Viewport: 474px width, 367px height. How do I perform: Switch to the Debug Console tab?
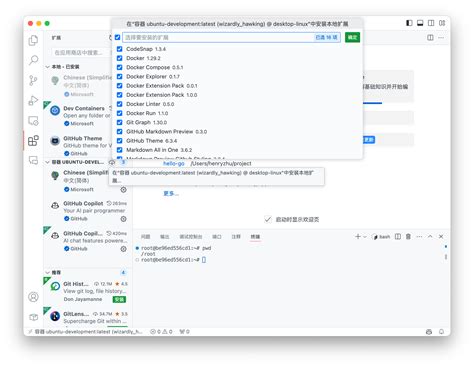click(x=191, y=237)
